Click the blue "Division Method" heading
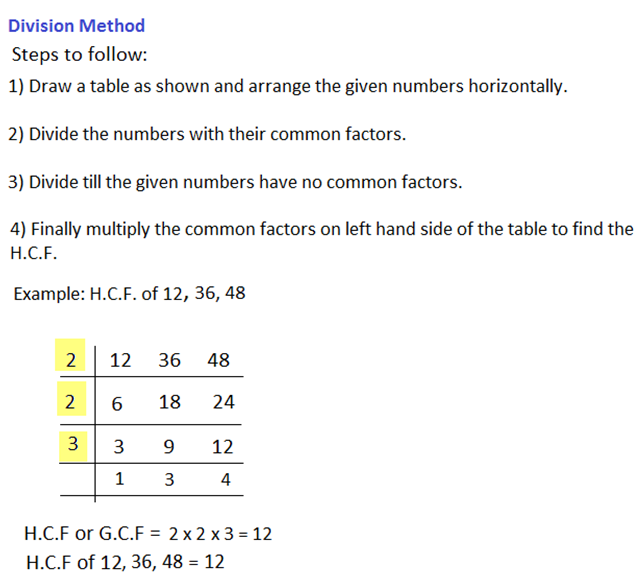 [76, 25]
